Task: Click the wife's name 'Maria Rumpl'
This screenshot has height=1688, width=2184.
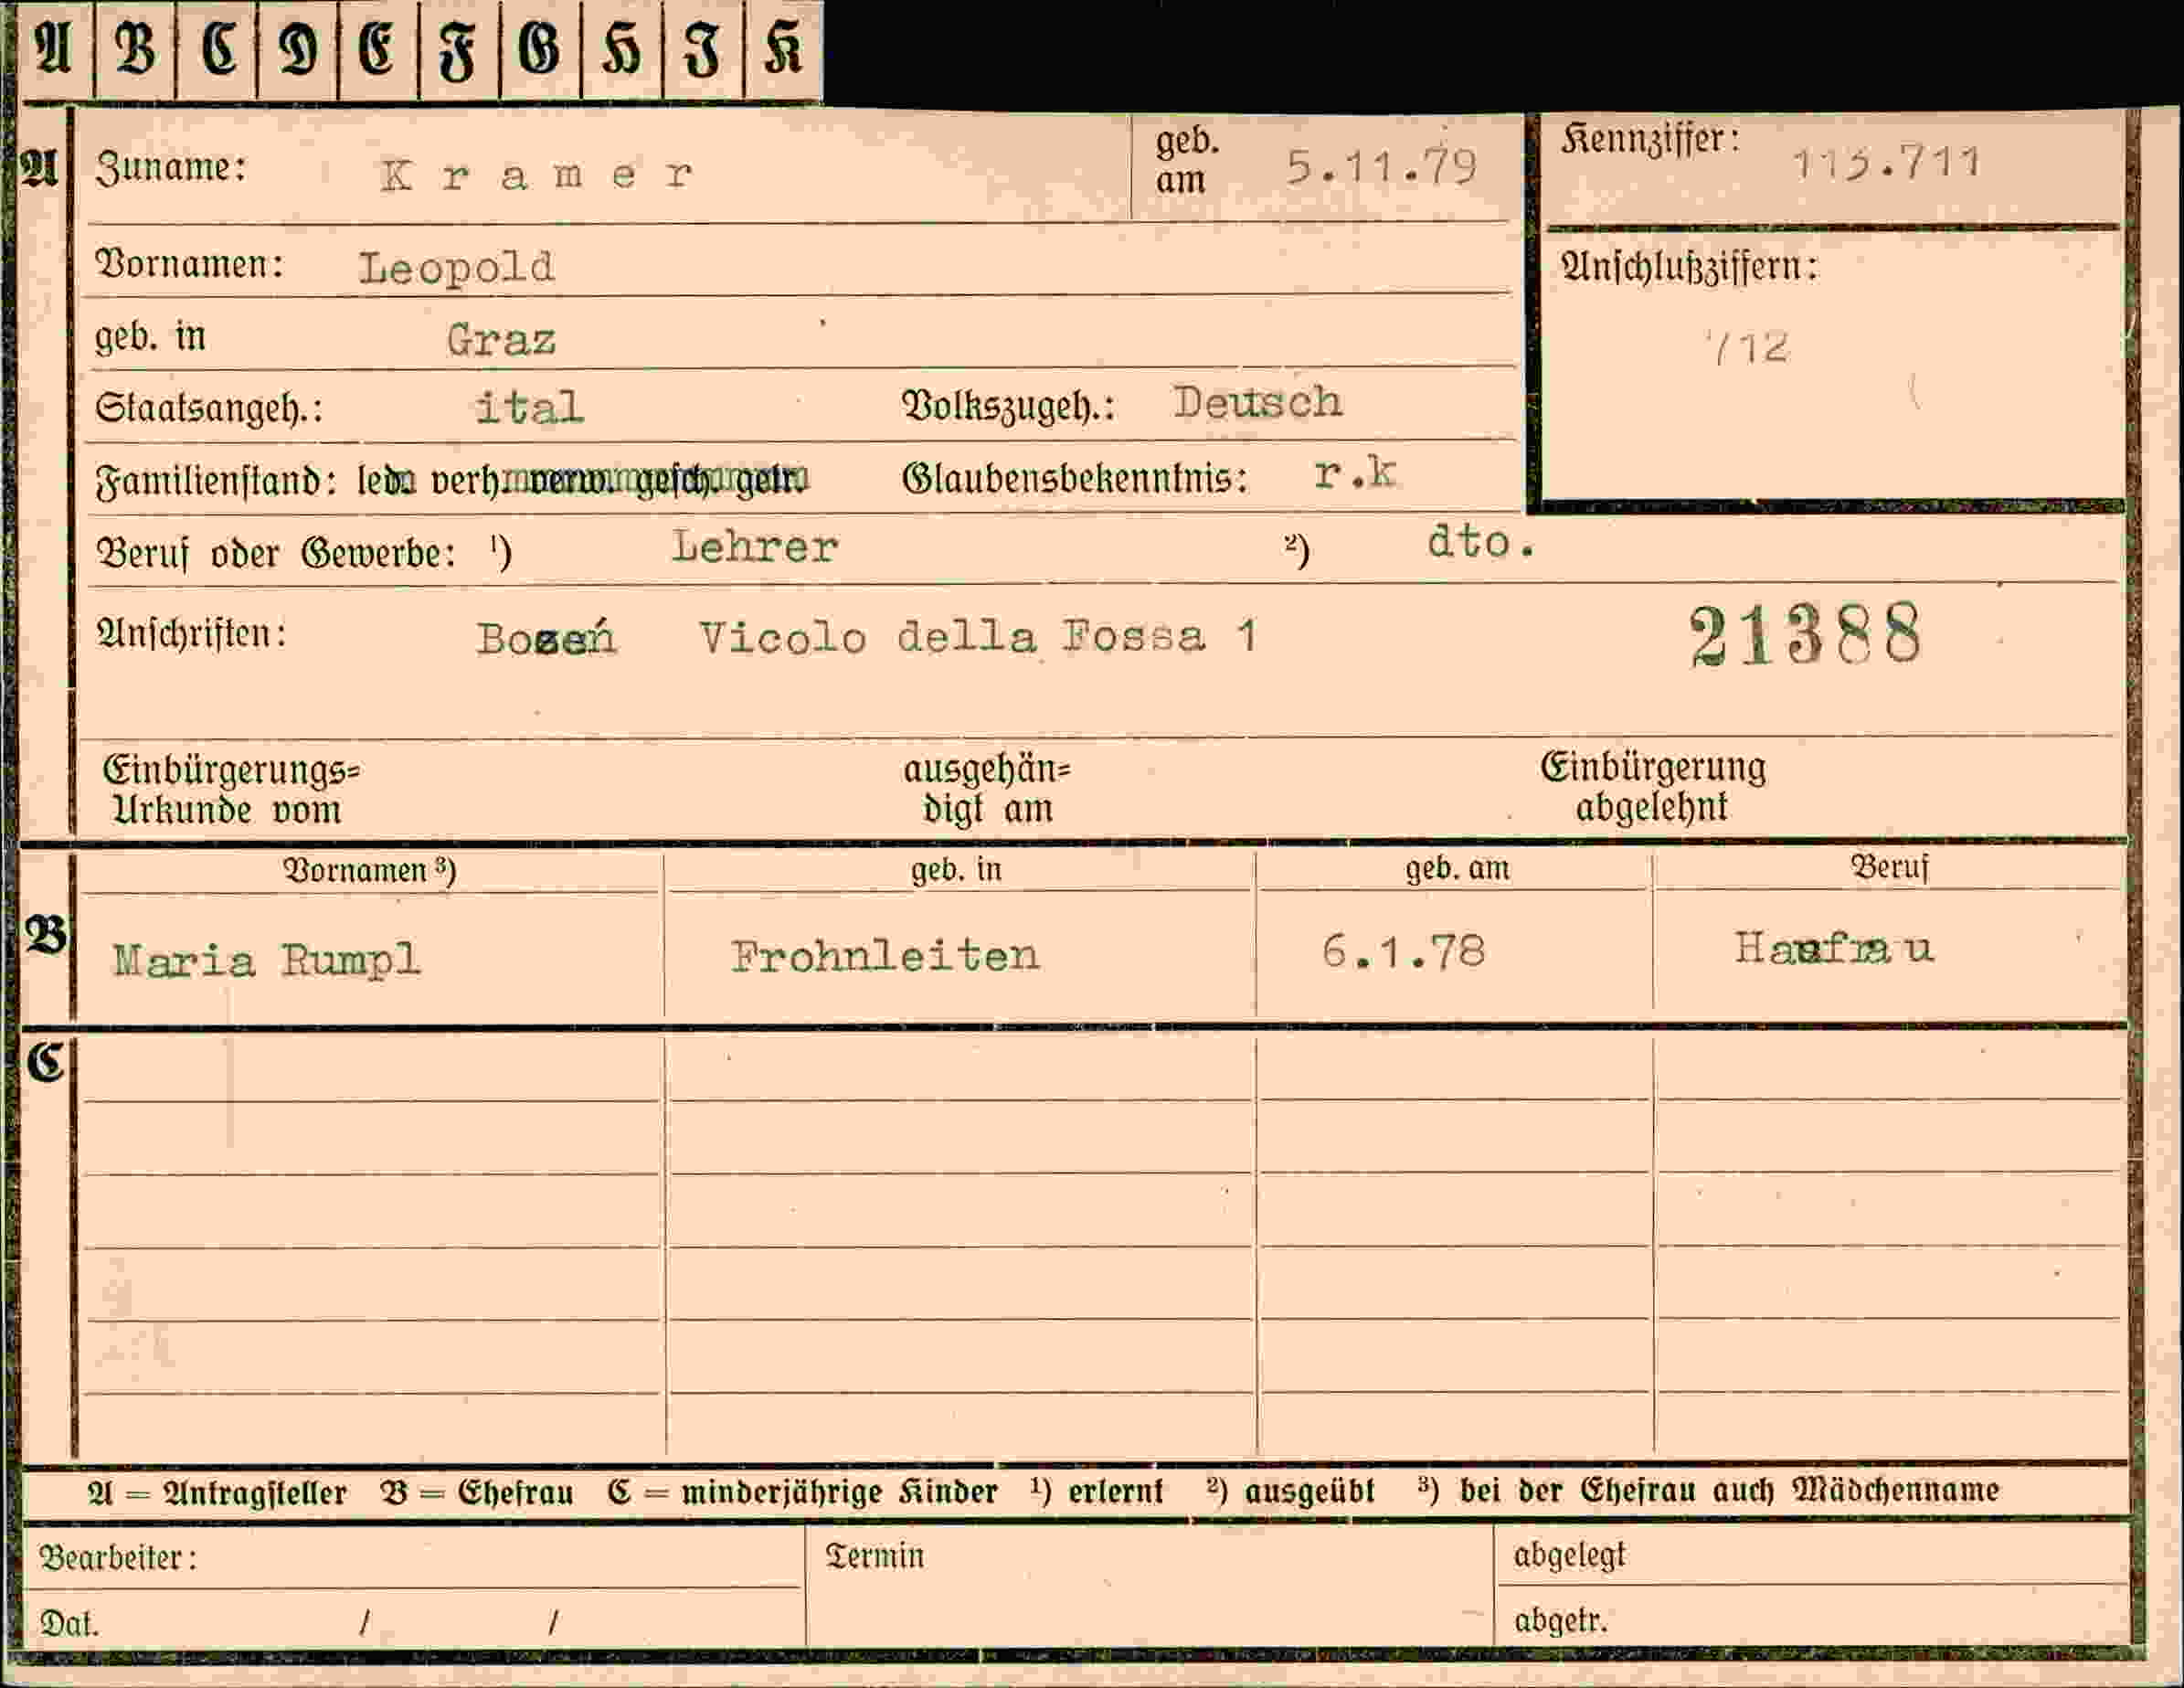Action: (x=266, y=962)
